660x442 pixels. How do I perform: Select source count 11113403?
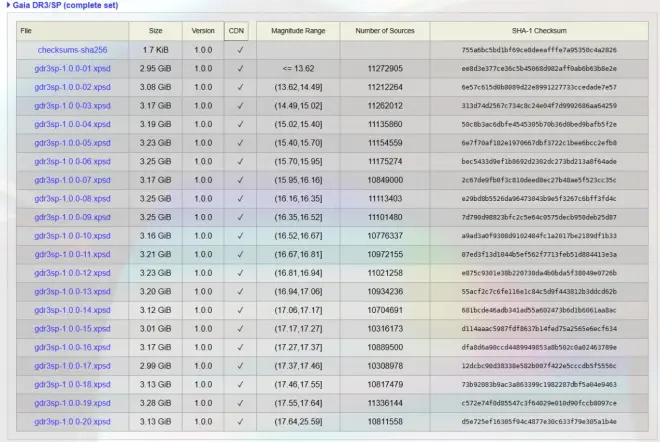point(385,198)
